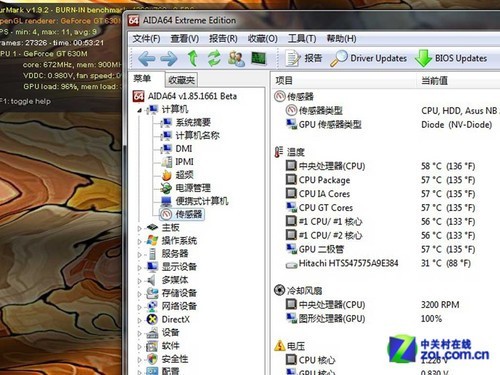Screen dimensions: 500x375
Task: Click the green up arrow icon
Action: click(x=192, y=58)
